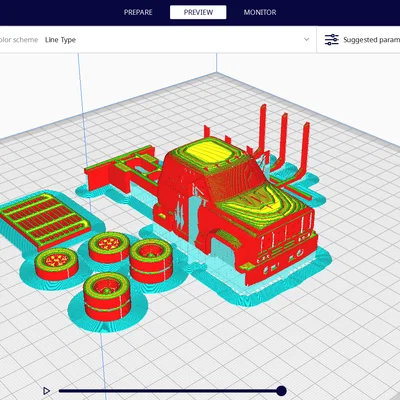Image resolution: width=400 pixels, height=400 pixels.
Task: Click the yellow cab roof top layer
Action: (209, 152)
